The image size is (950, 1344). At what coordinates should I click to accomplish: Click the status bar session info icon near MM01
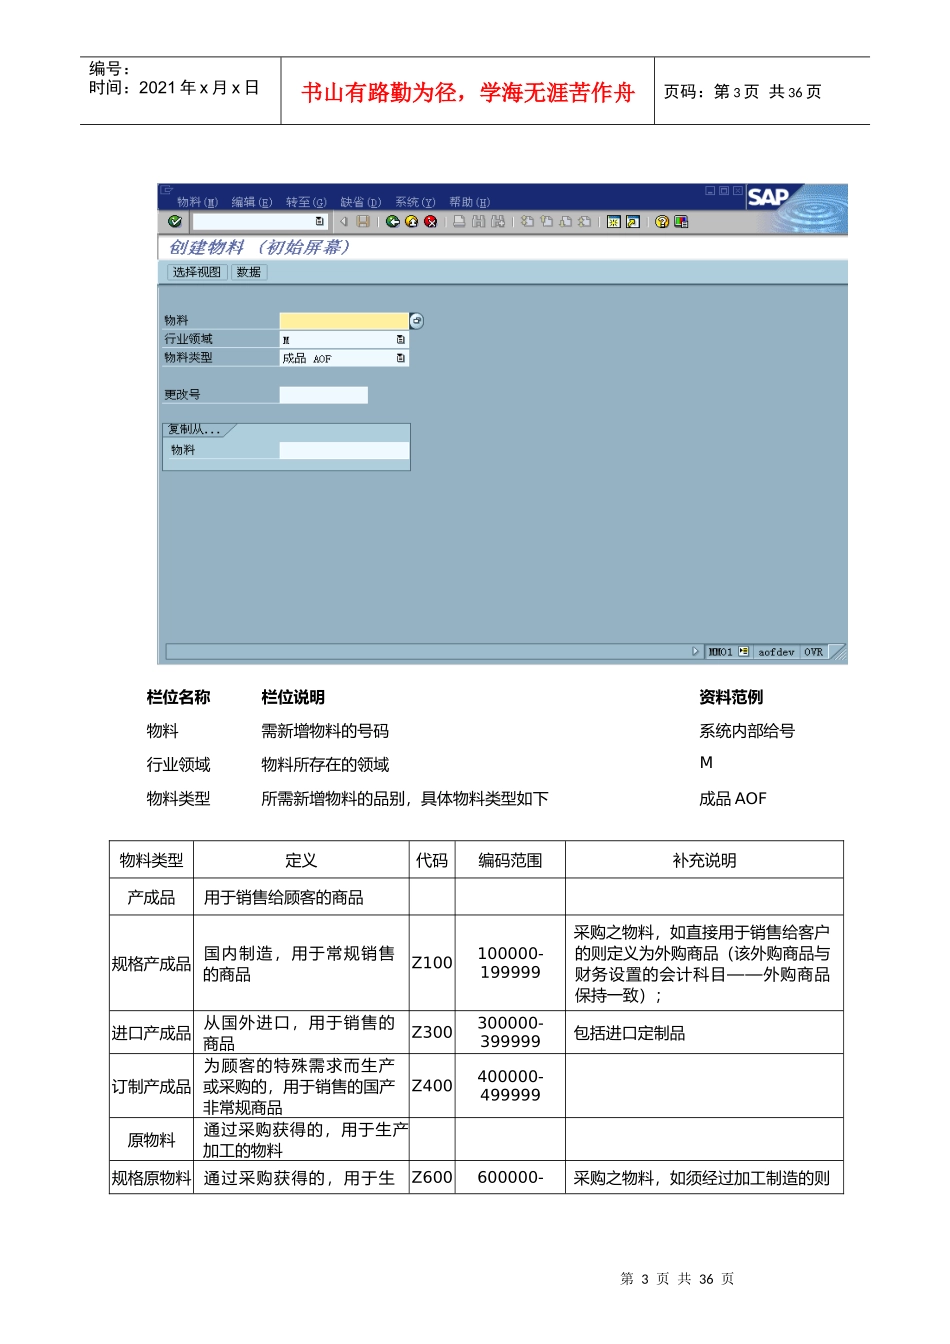[x=744, y=651]
